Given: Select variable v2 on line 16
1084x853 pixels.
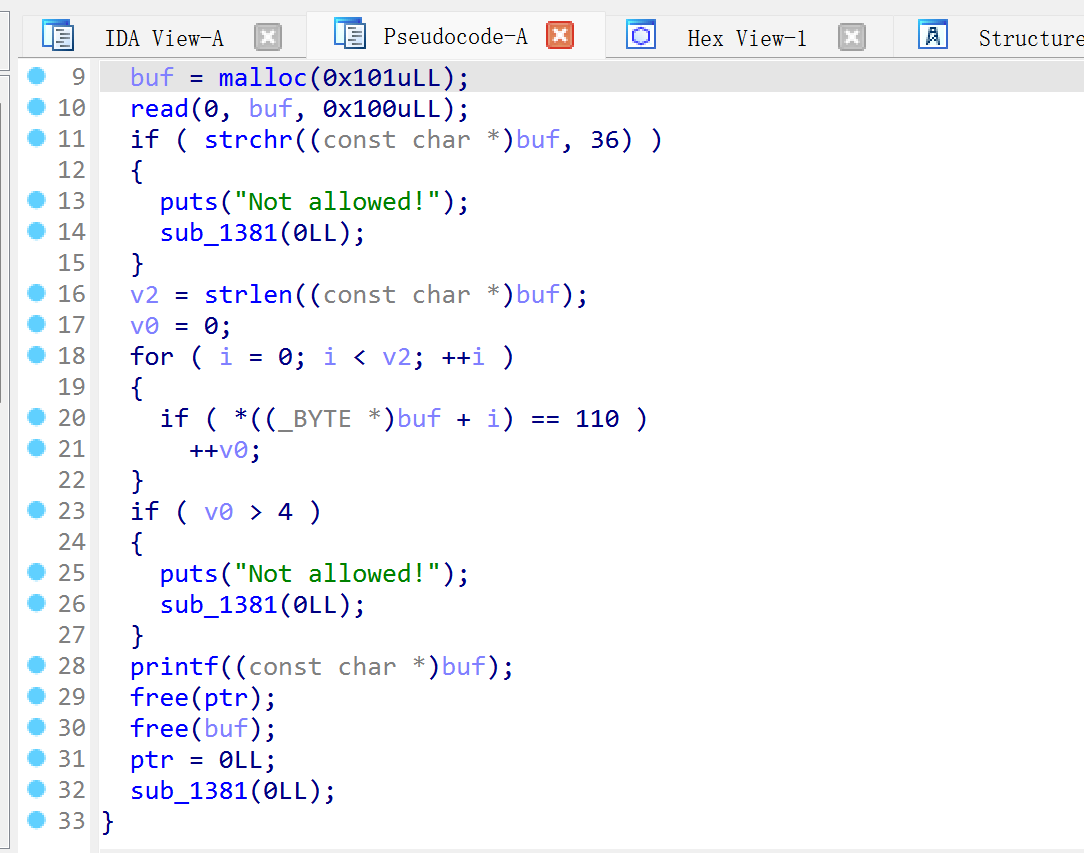Looking at the screenshot, I should [144, 295].
